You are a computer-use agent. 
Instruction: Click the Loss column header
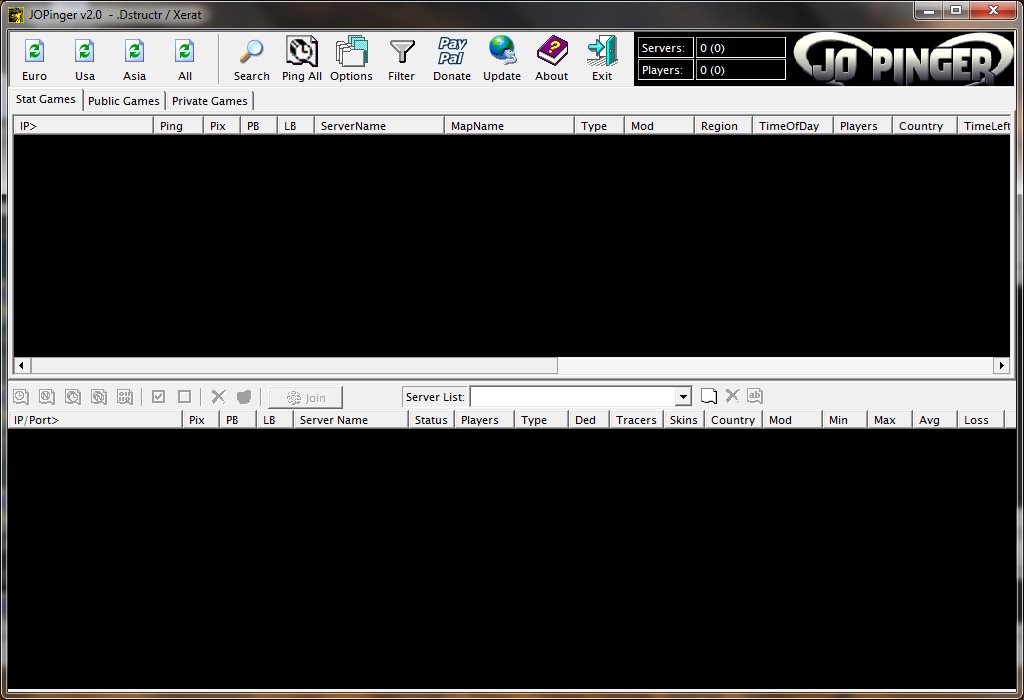[x=981, y=420]
